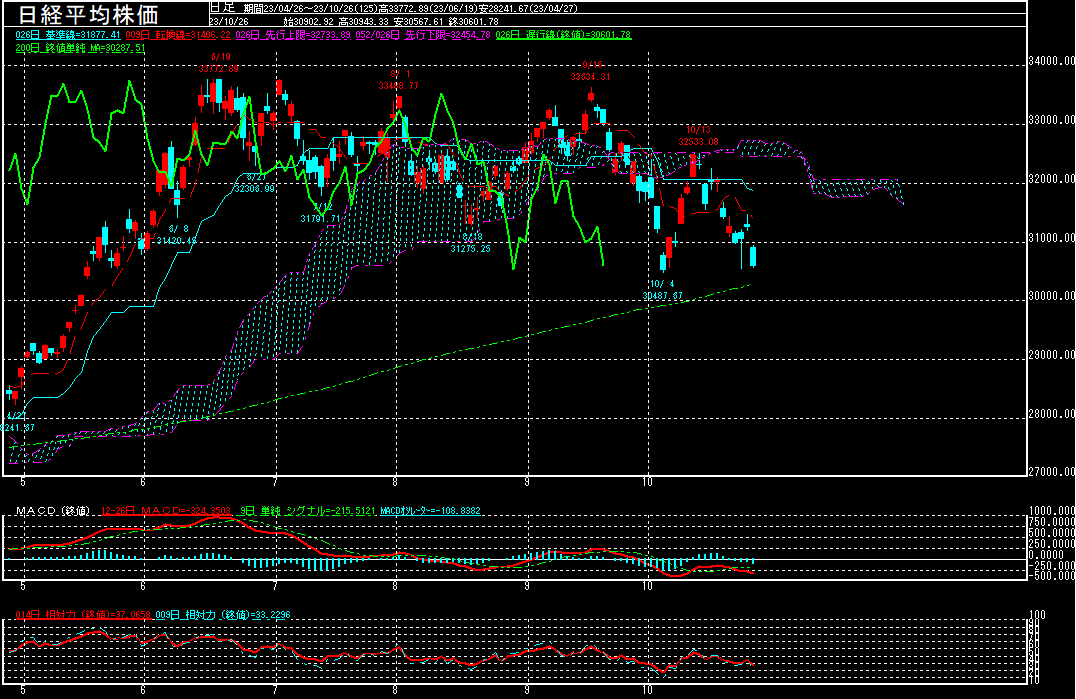Screen dimensions: 1076x699
Task: Click the MACD (終値) panel title
Action: (x=53, y=511)
